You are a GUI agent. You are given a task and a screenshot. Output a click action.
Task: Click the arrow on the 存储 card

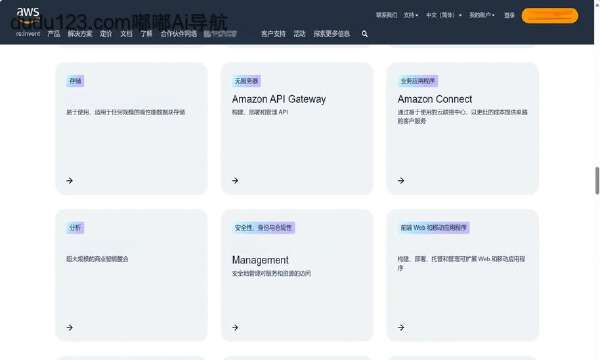coord(70,181)
